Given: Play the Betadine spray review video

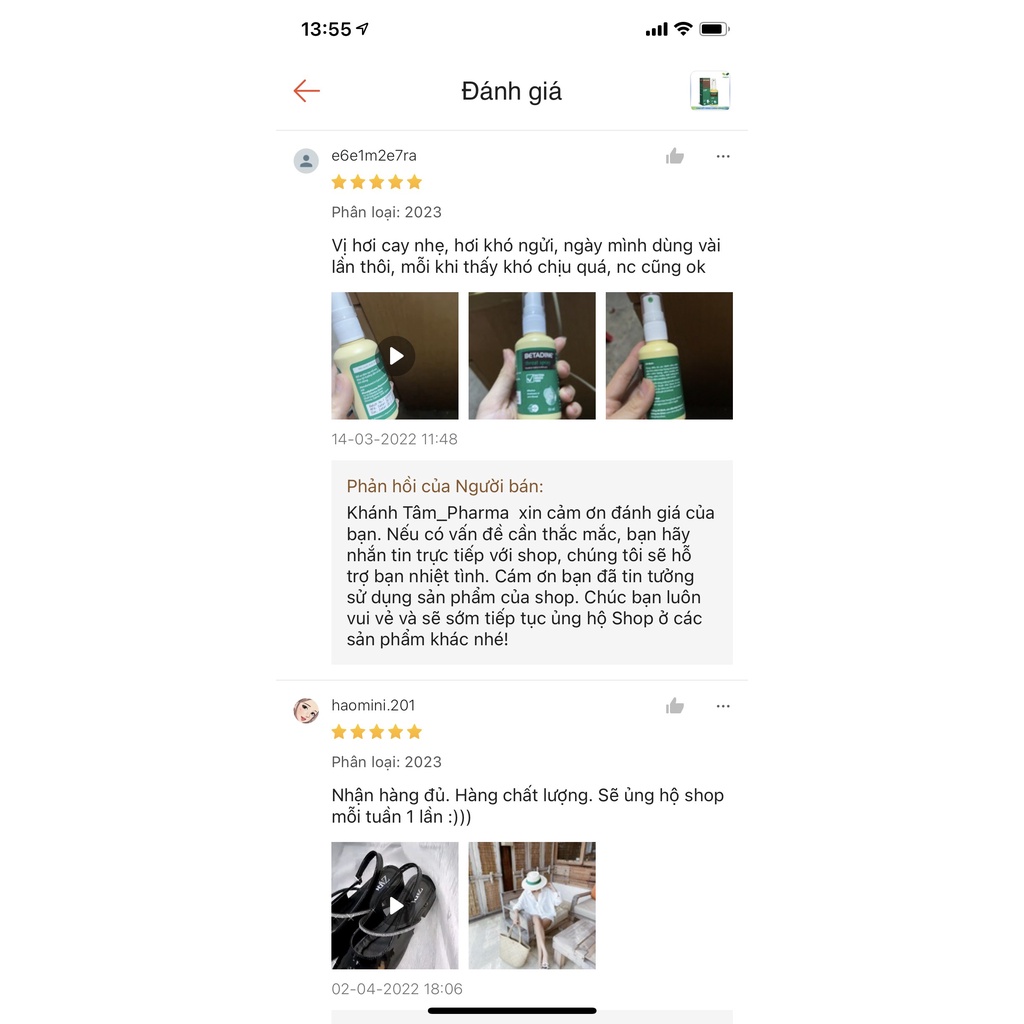Looking at the screenshot, I should 395,356.
